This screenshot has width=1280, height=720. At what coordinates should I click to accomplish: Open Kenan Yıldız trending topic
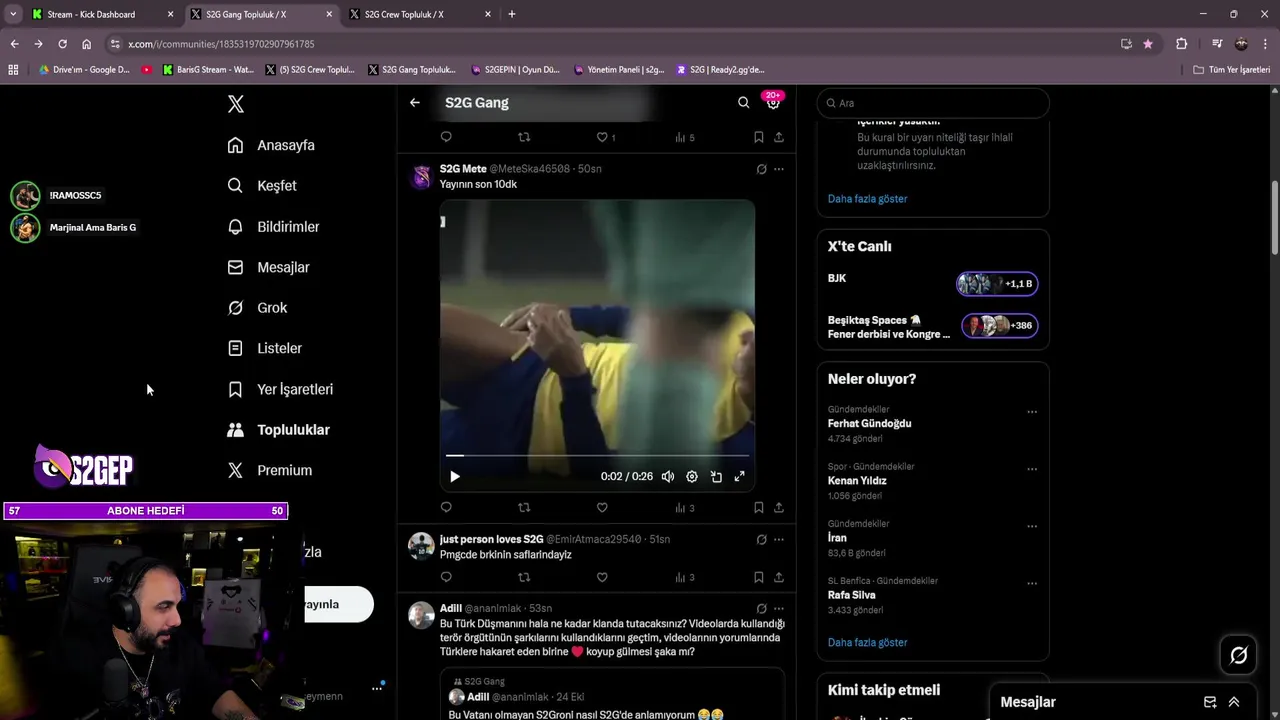(857, 481)
